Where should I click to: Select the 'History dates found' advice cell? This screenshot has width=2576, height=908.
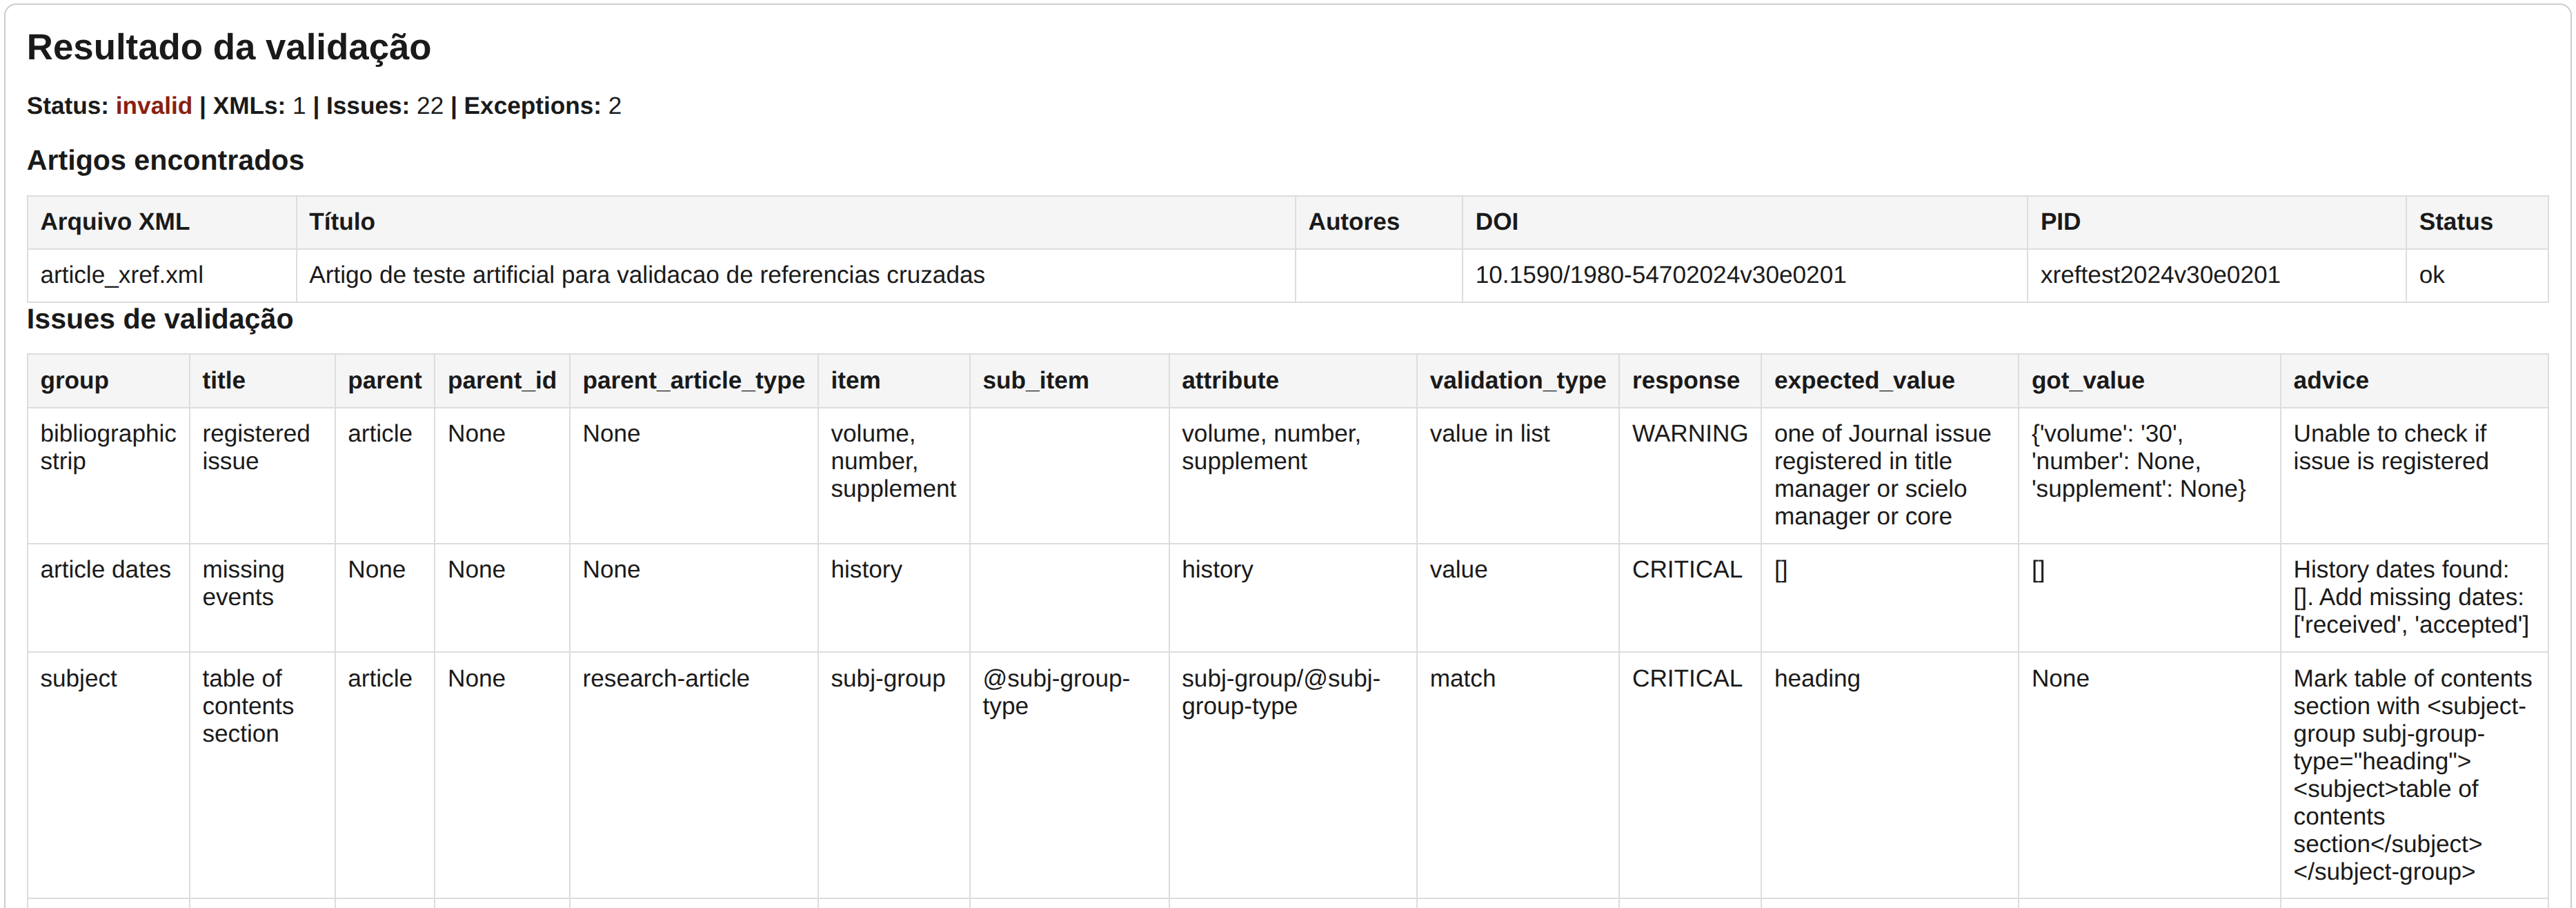pos(2414,598)
